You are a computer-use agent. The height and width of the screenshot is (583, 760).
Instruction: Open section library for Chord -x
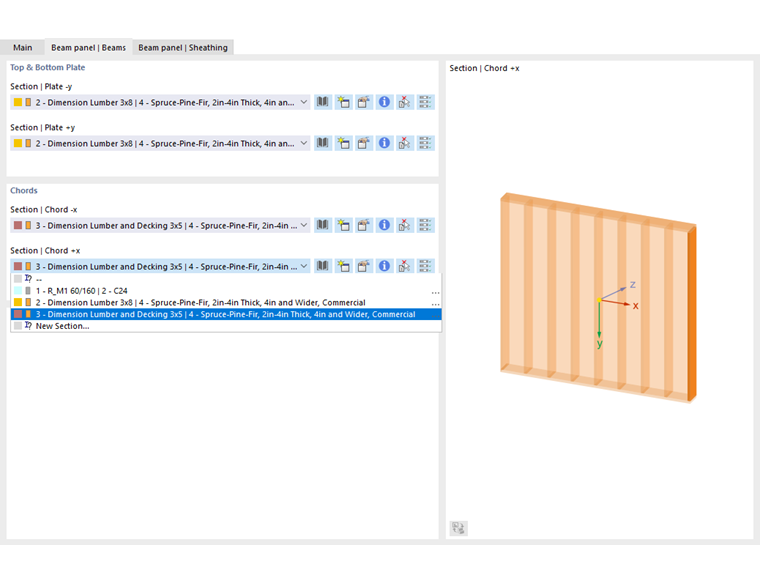(323, 225)
